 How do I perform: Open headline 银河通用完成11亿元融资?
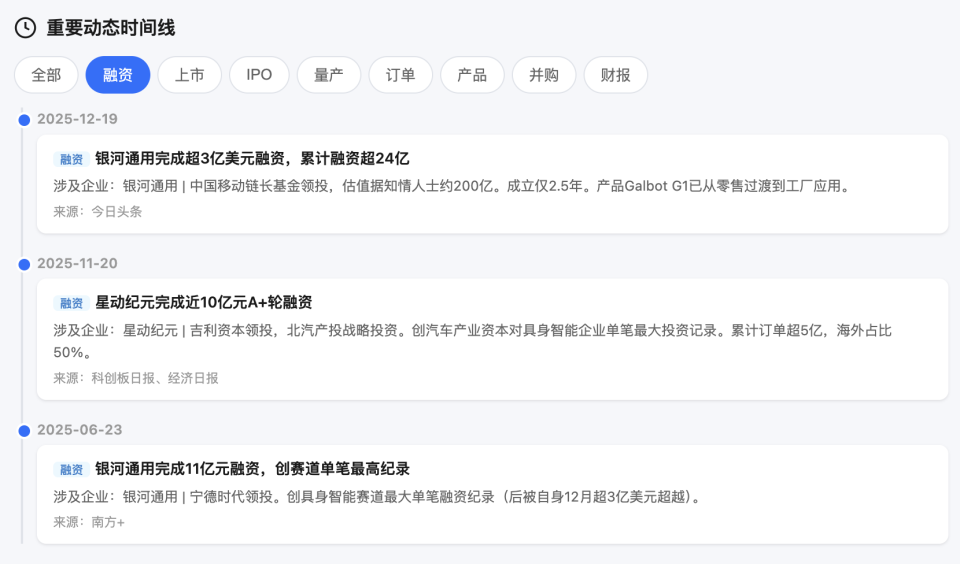(252, 469)
